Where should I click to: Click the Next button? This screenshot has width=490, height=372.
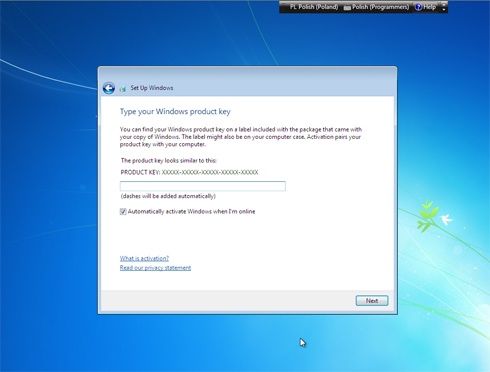click(x=372, y=301)
